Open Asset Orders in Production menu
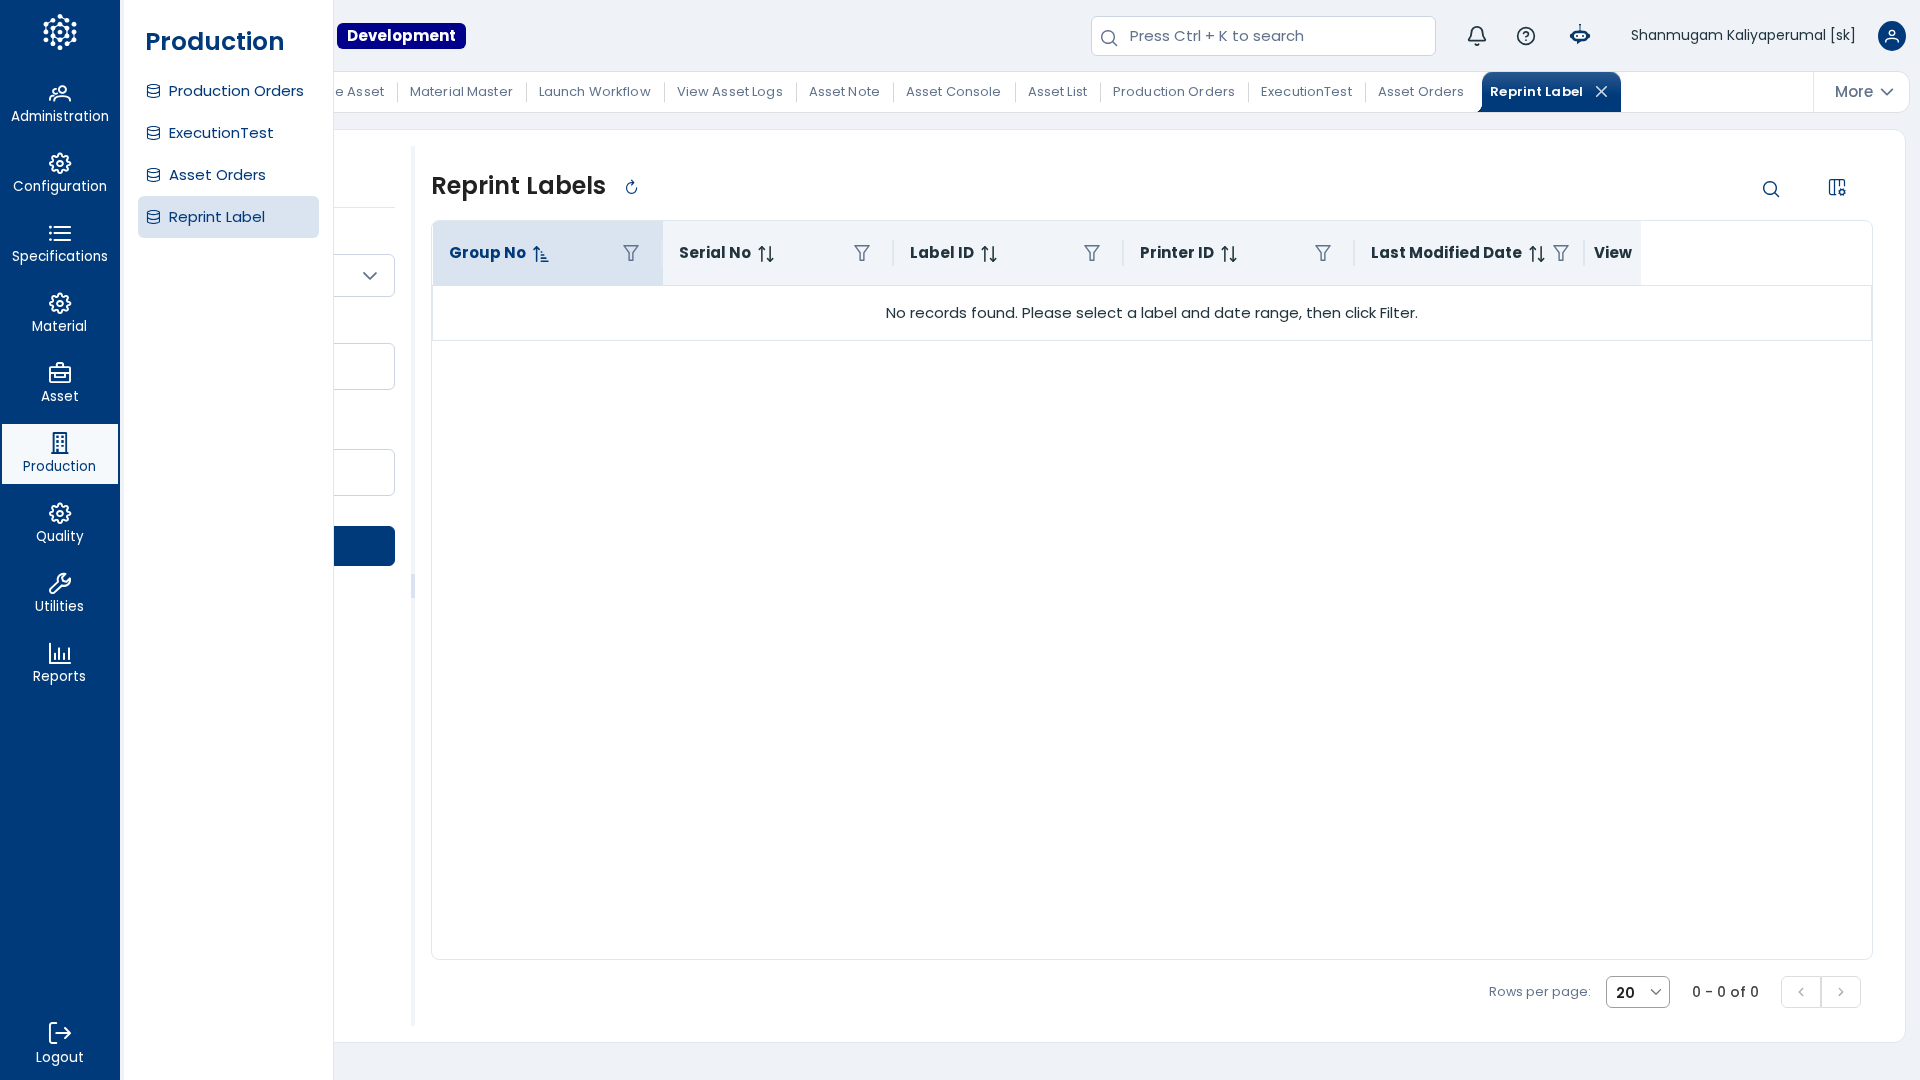Screen dimensions: 1920x1080 [228, 175]
